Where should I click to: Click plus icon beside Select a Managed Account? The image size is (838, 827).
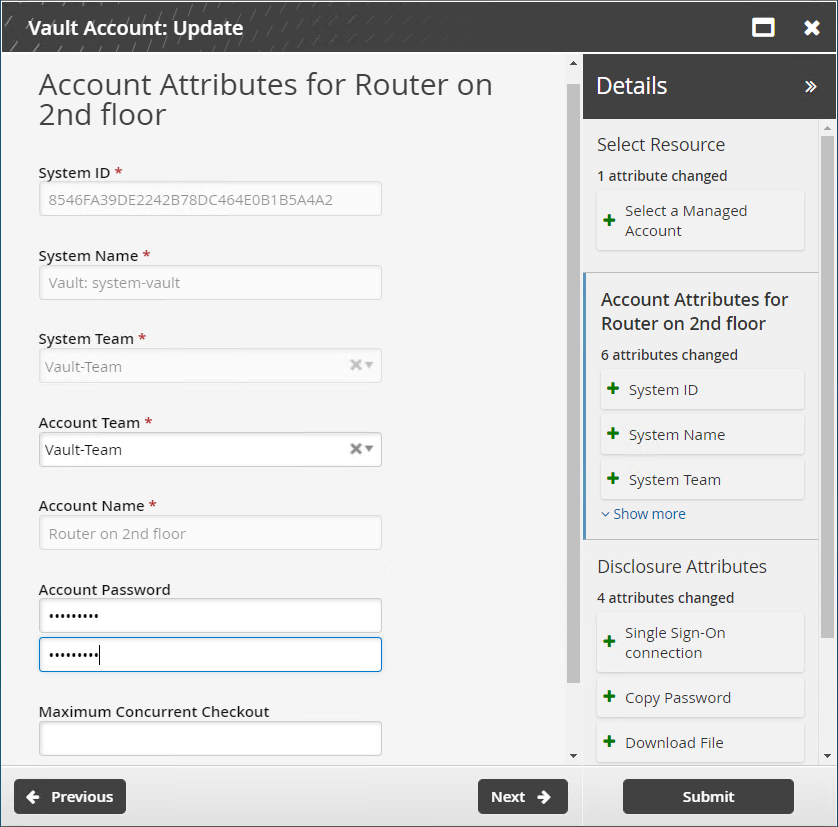[610, 221]
